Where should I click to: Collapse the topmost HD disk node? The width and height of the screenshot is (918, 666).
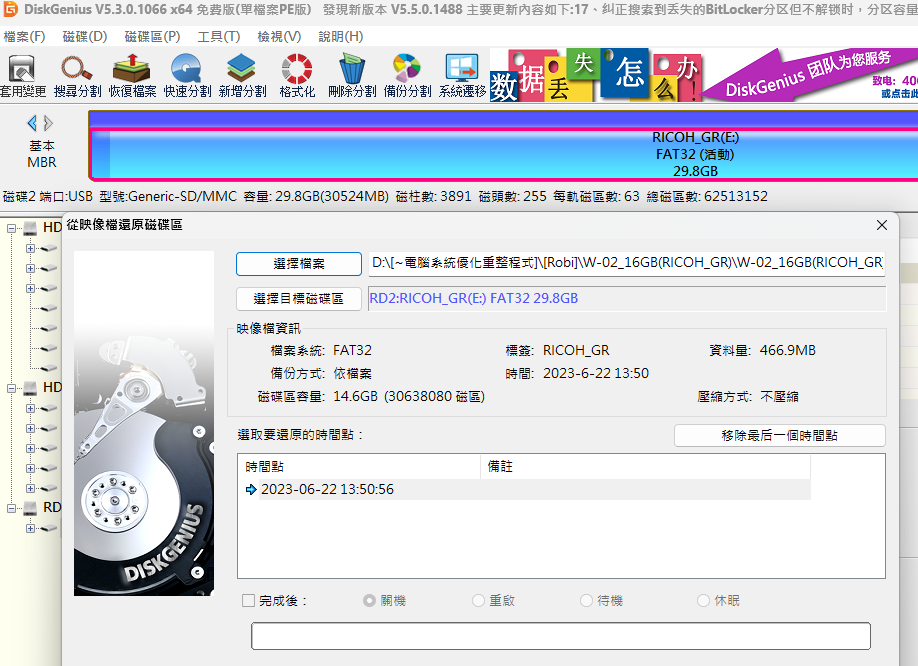click(11, 228)
